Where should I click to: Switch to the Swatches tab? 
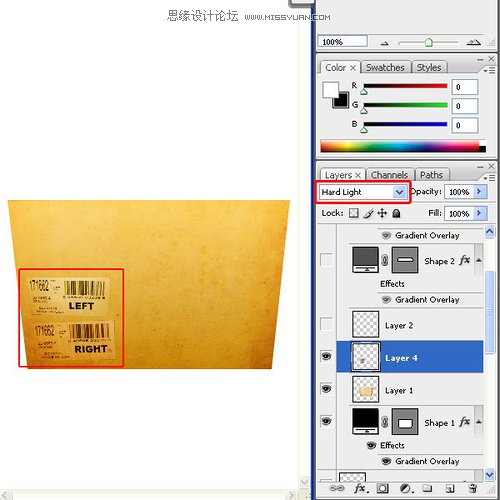(x=385, y=68)
